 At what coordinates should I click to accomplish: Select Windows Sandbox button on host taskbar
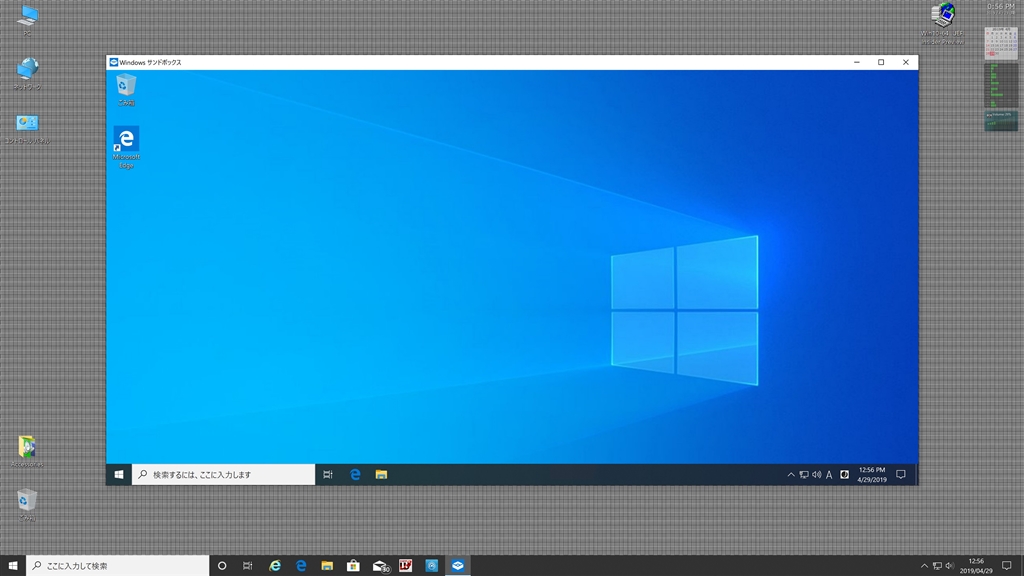coord(458,566)
